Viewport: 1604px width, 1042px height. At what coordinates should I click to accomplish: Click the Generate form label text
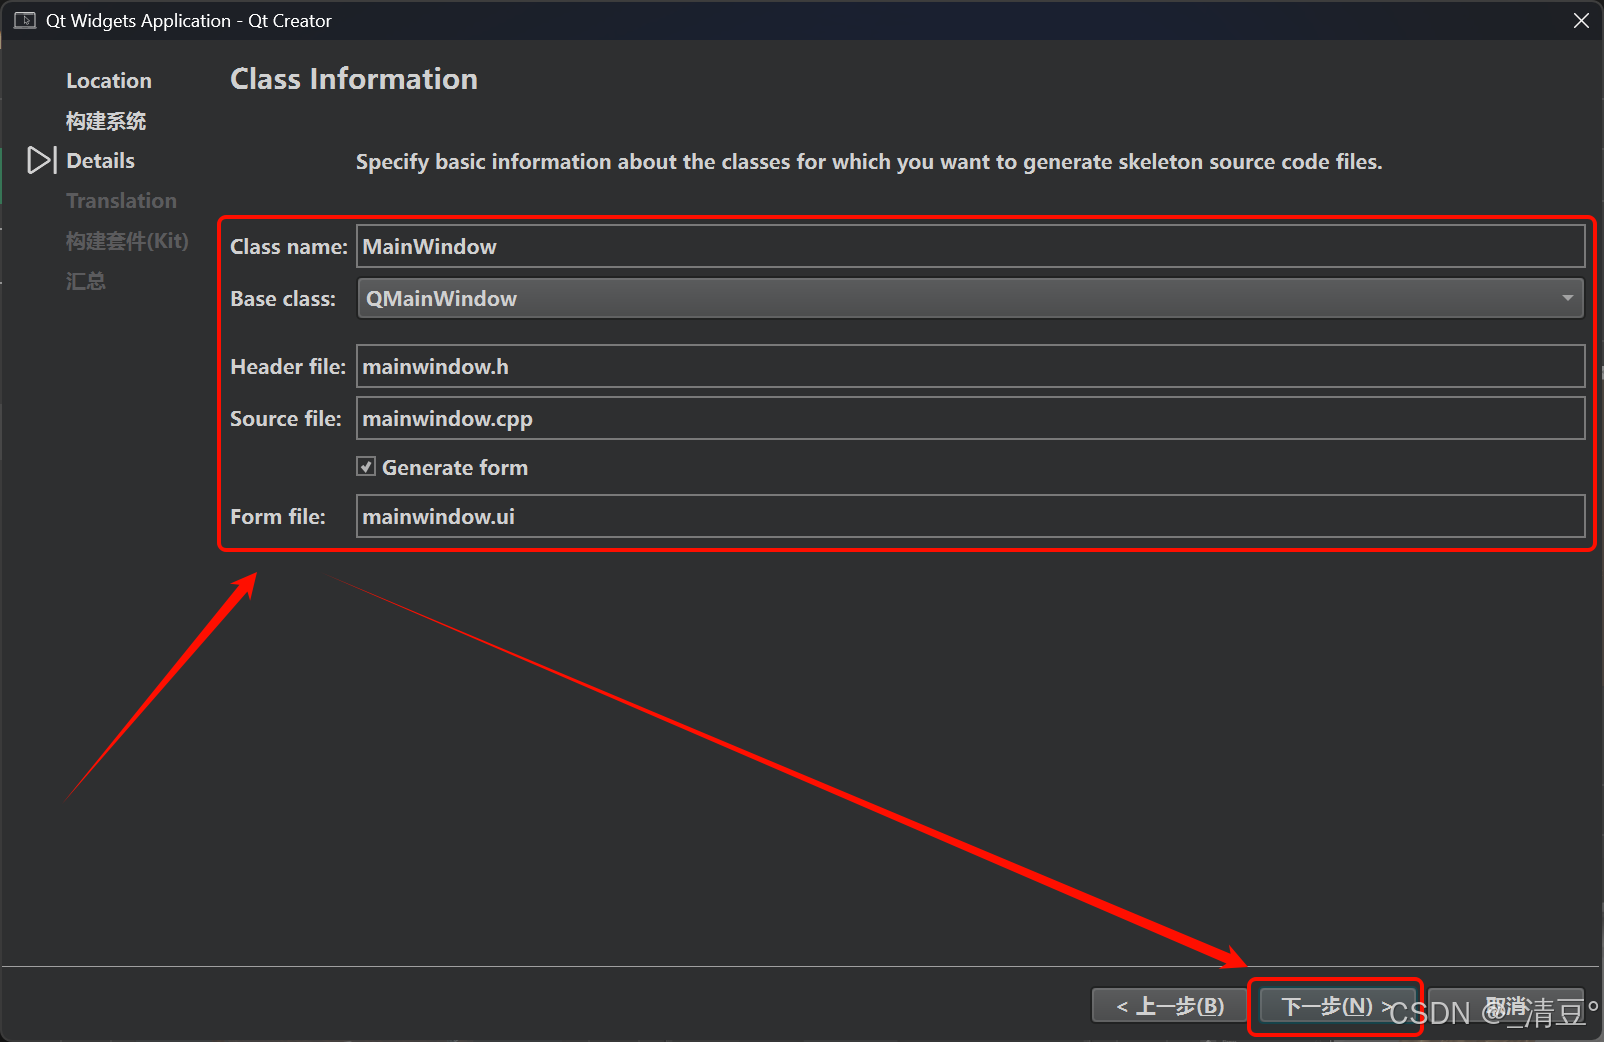(455, 467)
